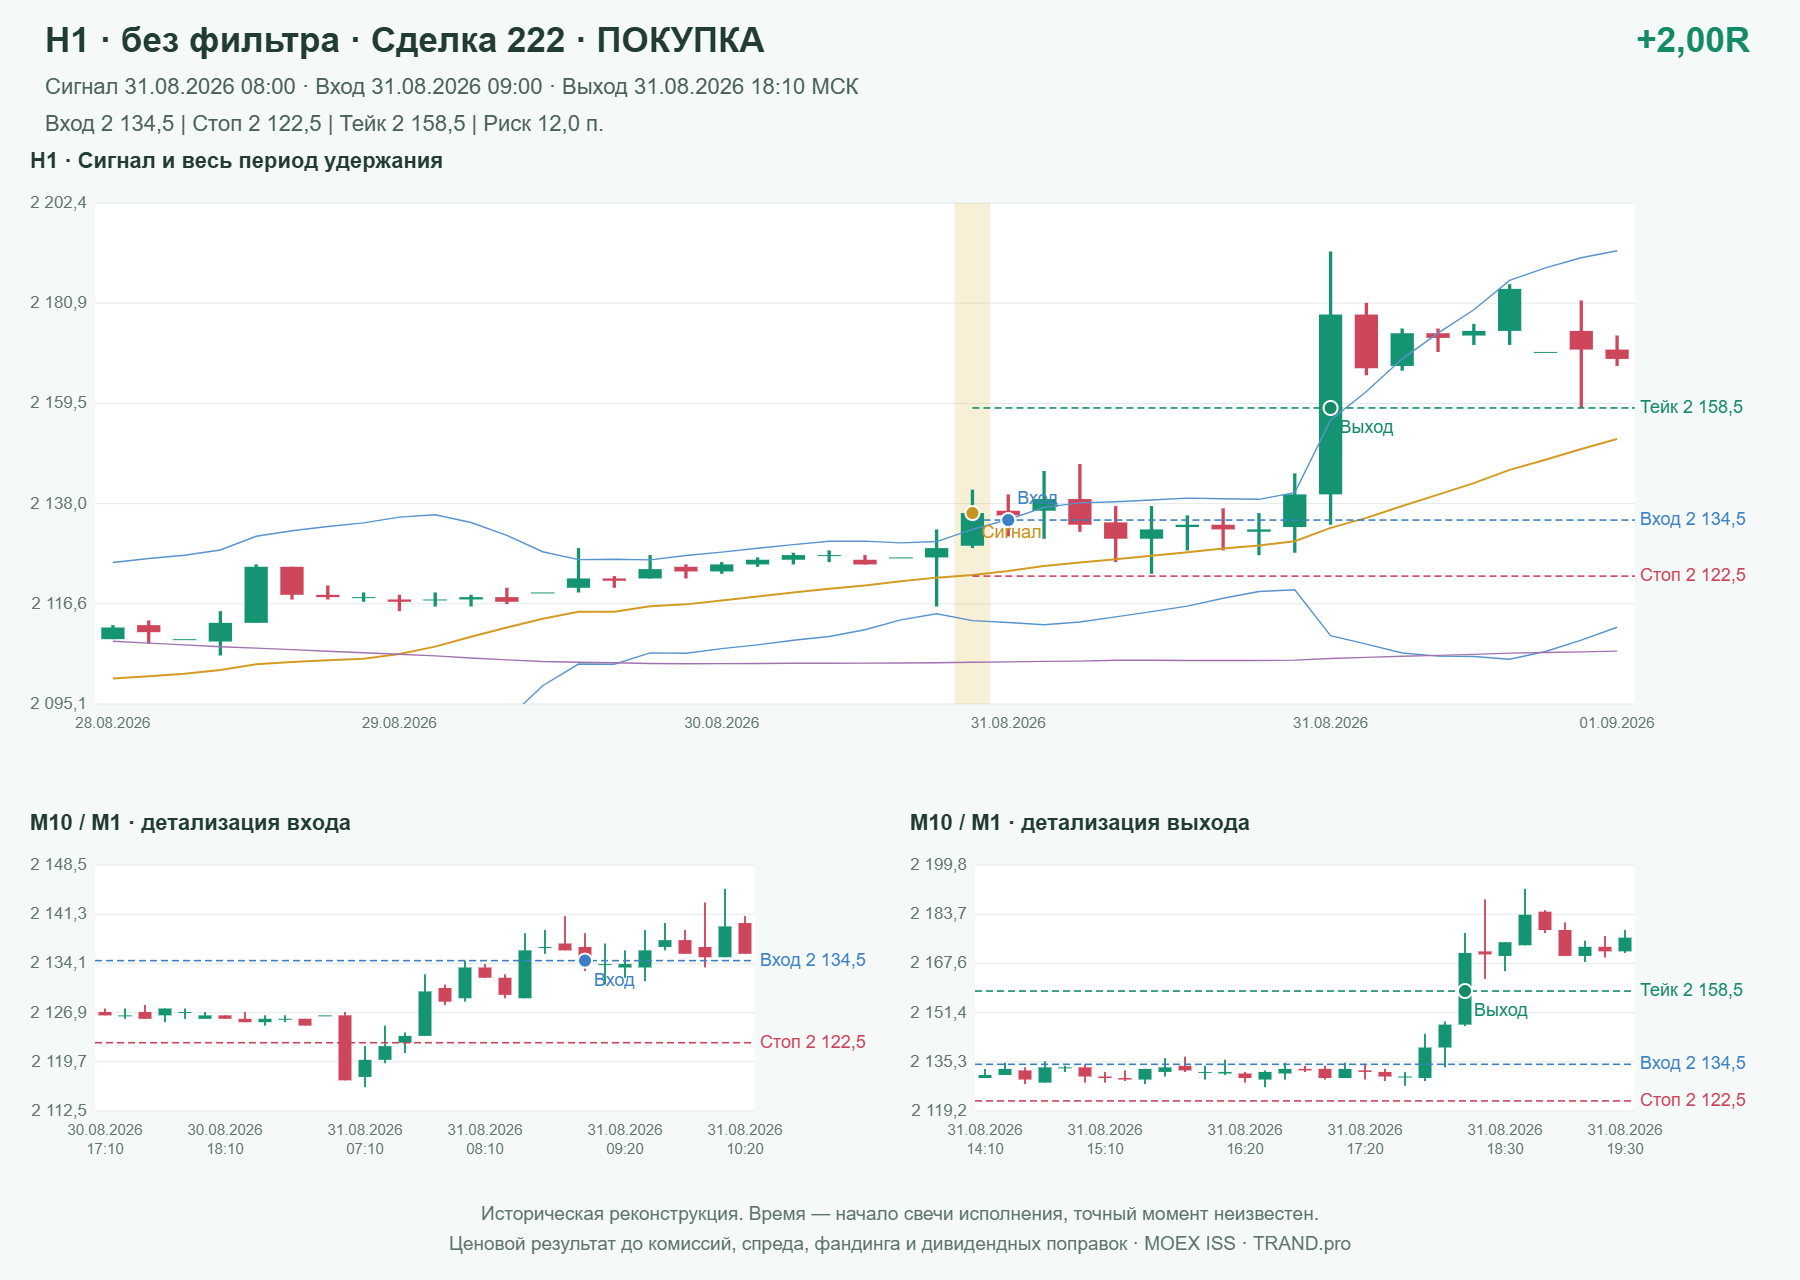Click the 'Сигнал' label on H1 chart
Viewport: 1800px width, 1280px height.
pyautogui.click(x=1011, y=532)
